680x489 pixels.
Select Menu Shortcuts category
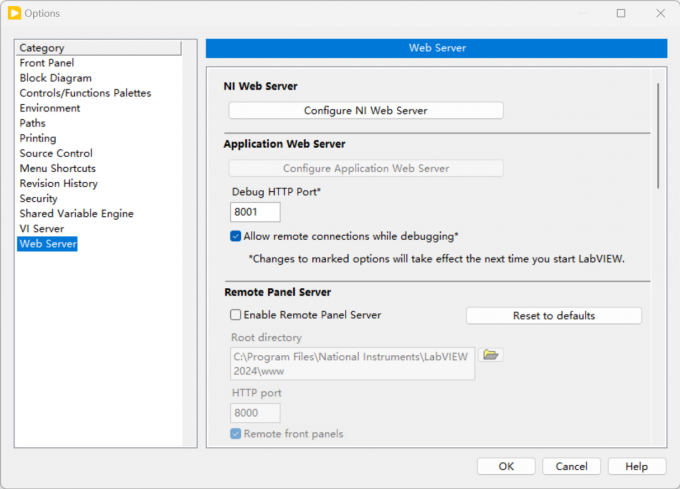click(x=58, y=168)
